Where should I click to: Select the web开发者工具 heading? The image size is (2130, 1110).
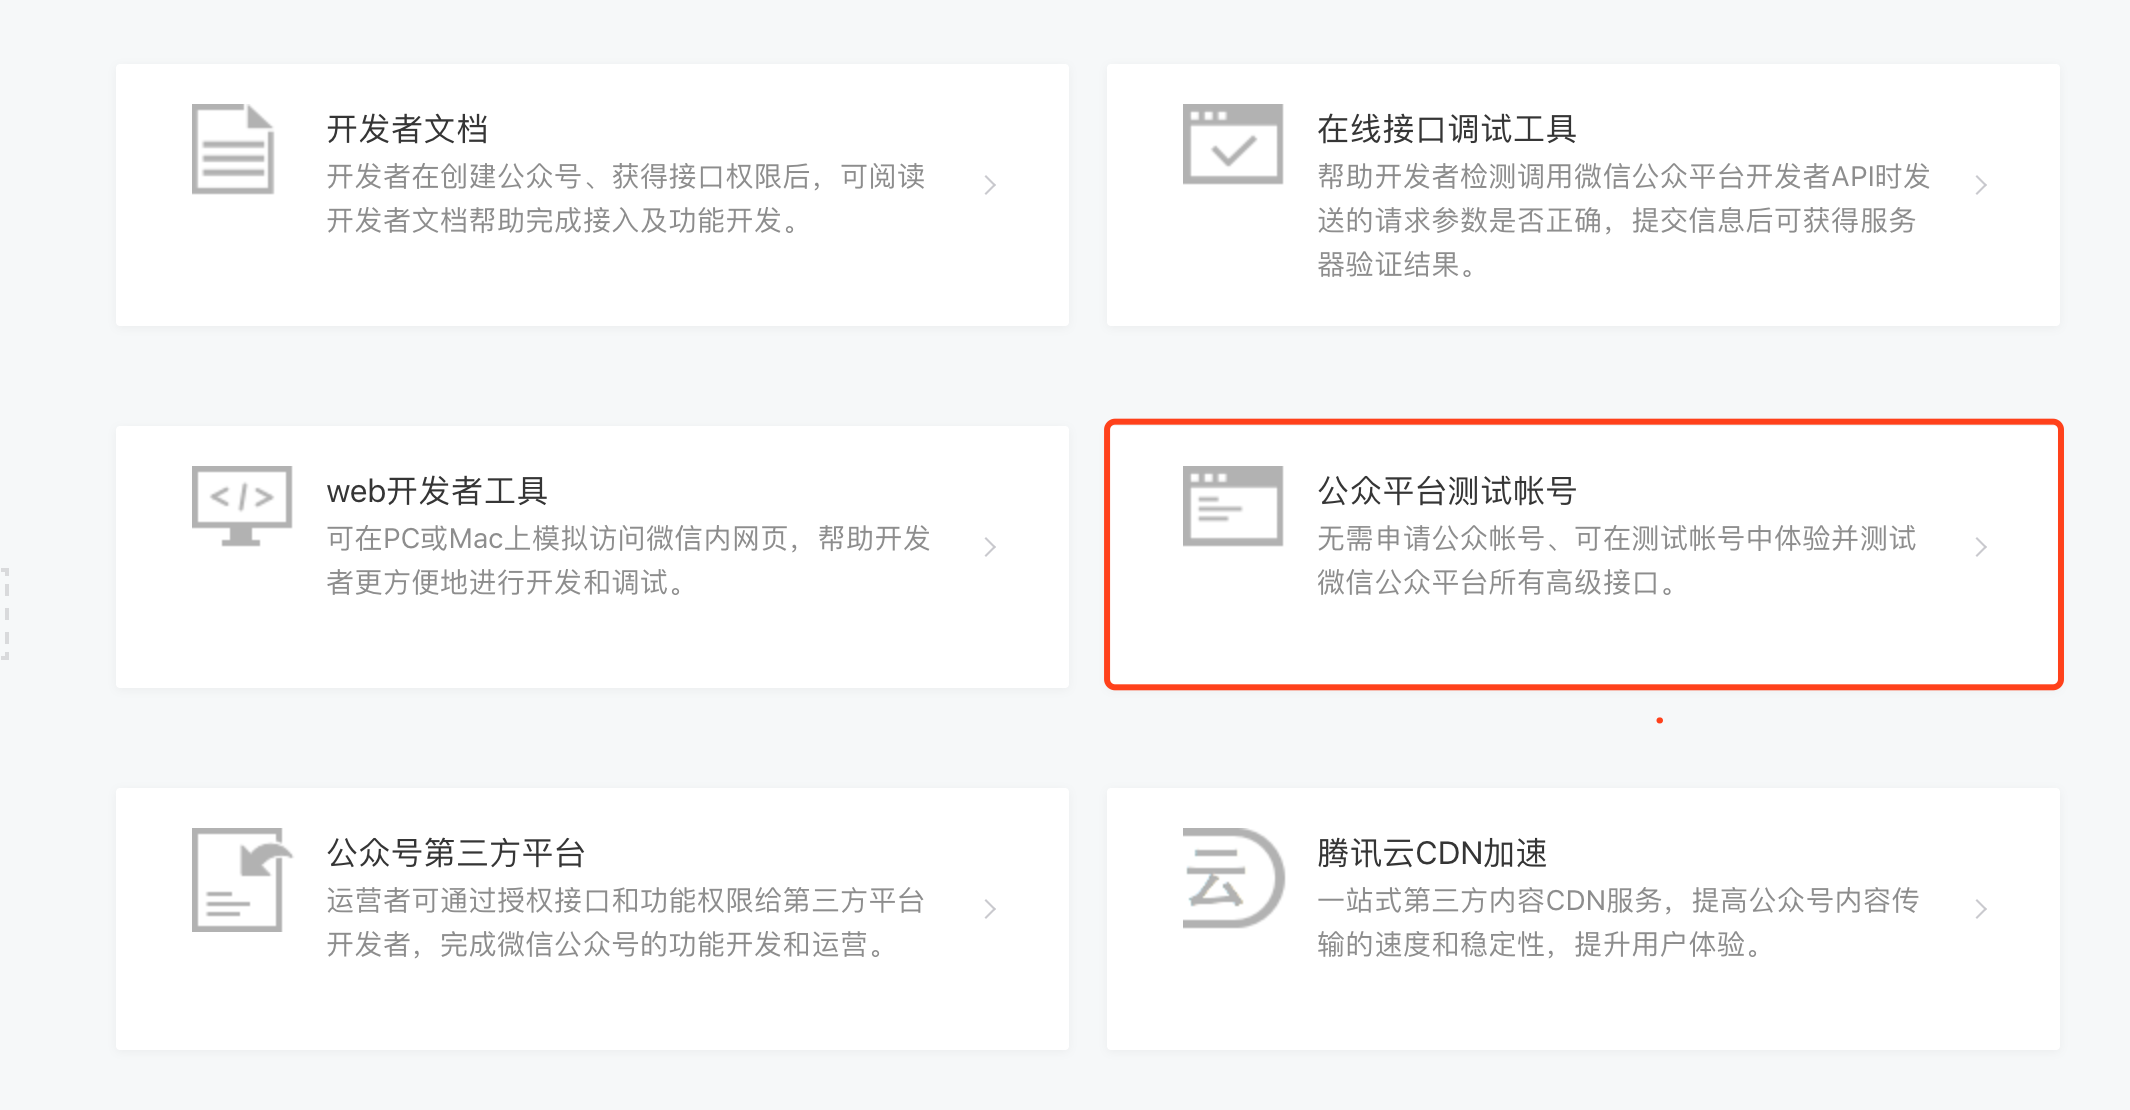(x=437, y=491)
